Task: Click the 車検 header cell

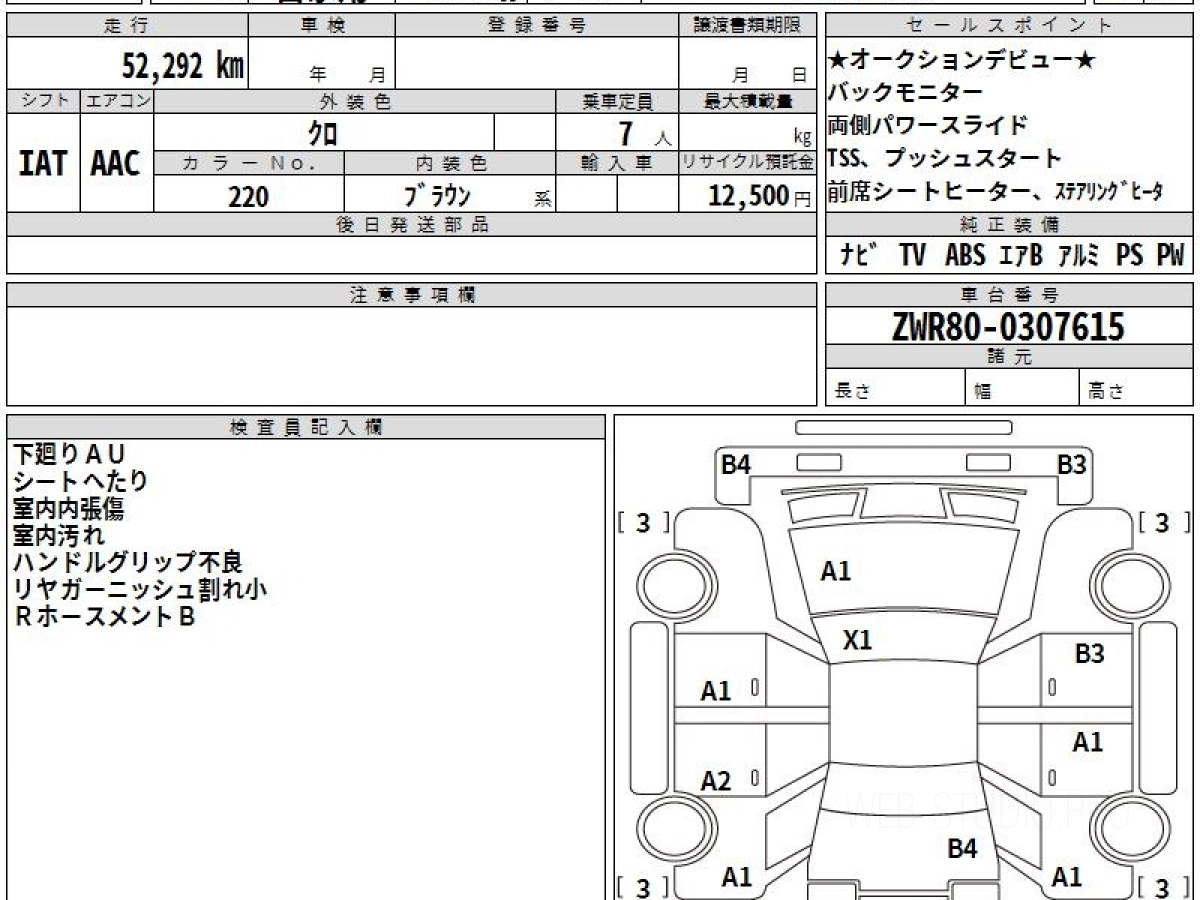Action: [x=323, y=27]
